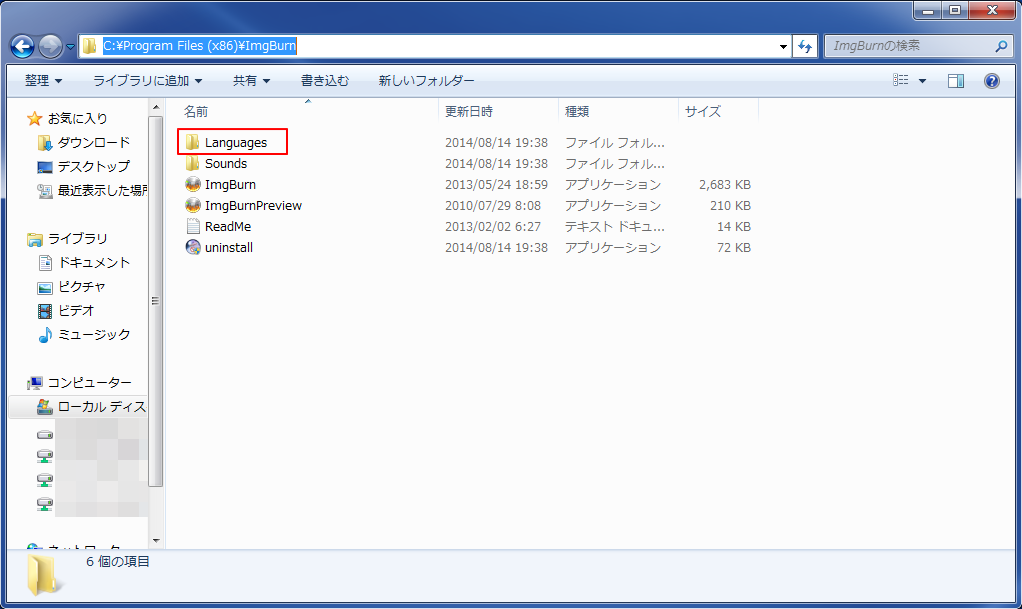Screen dimensions: 1022x609
Task: Select the uninstall application icon
Action: coord(192,247)
